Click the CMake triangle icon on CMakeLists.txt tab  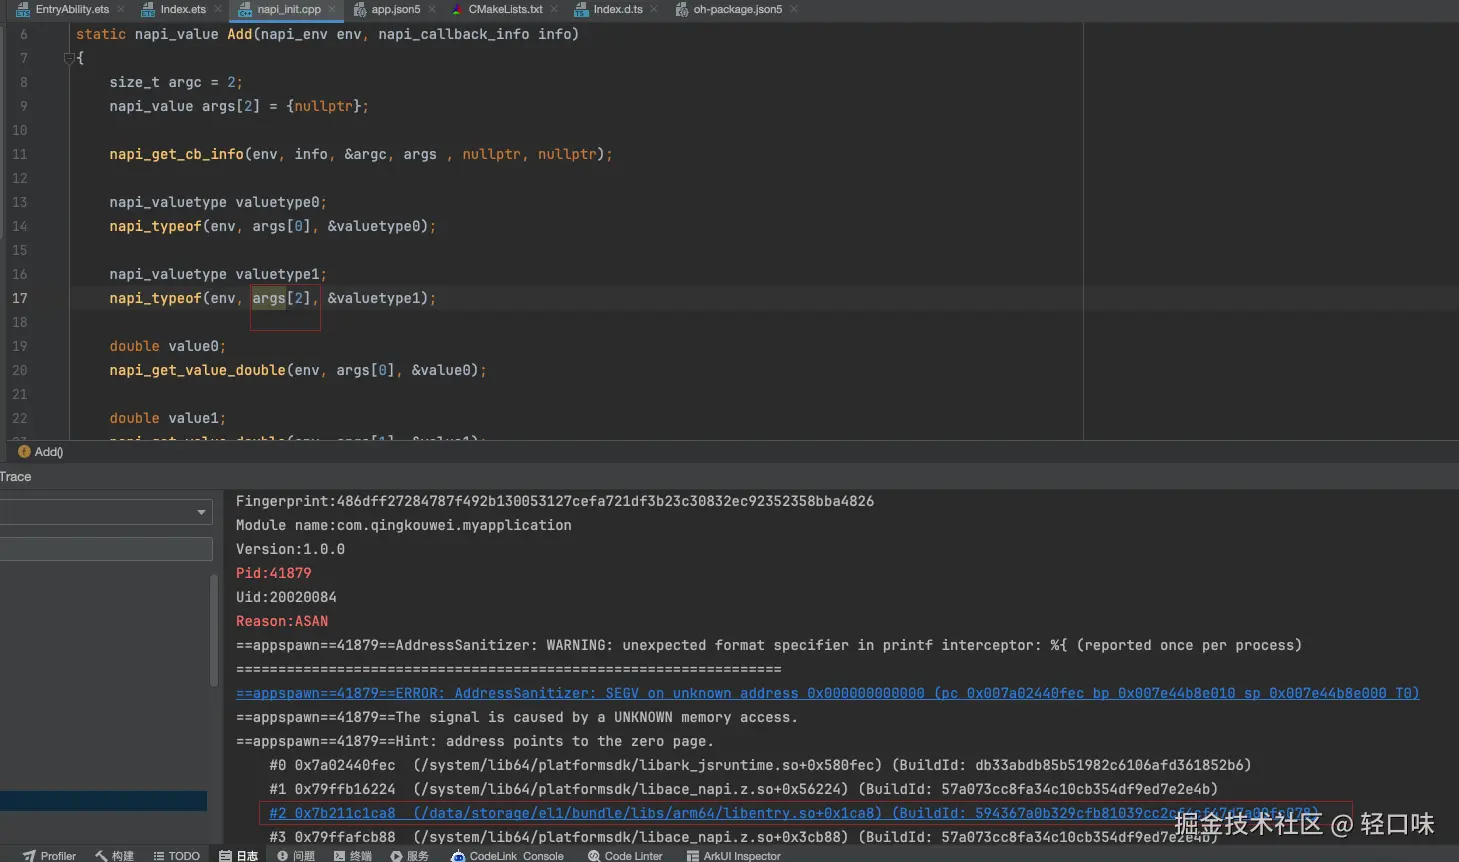[457, 9]
